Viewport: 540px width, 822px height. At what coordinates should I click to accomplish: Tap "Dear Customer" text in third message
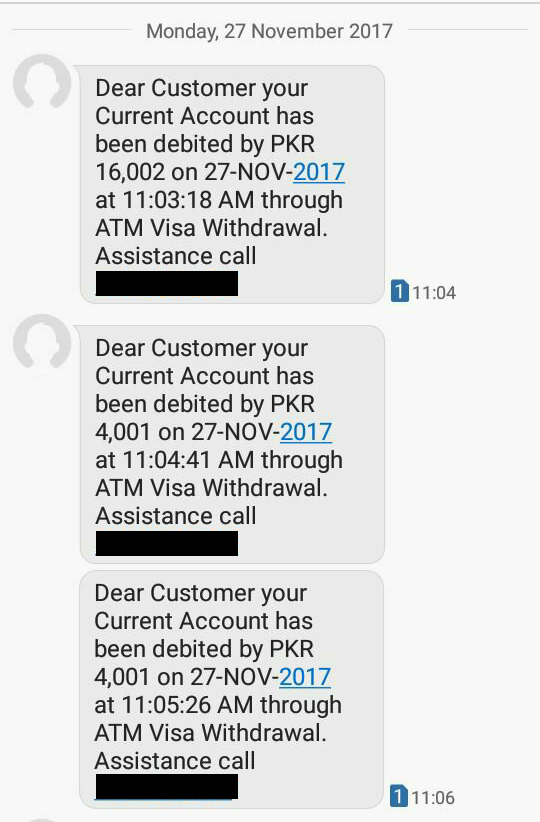pos(174,593)
